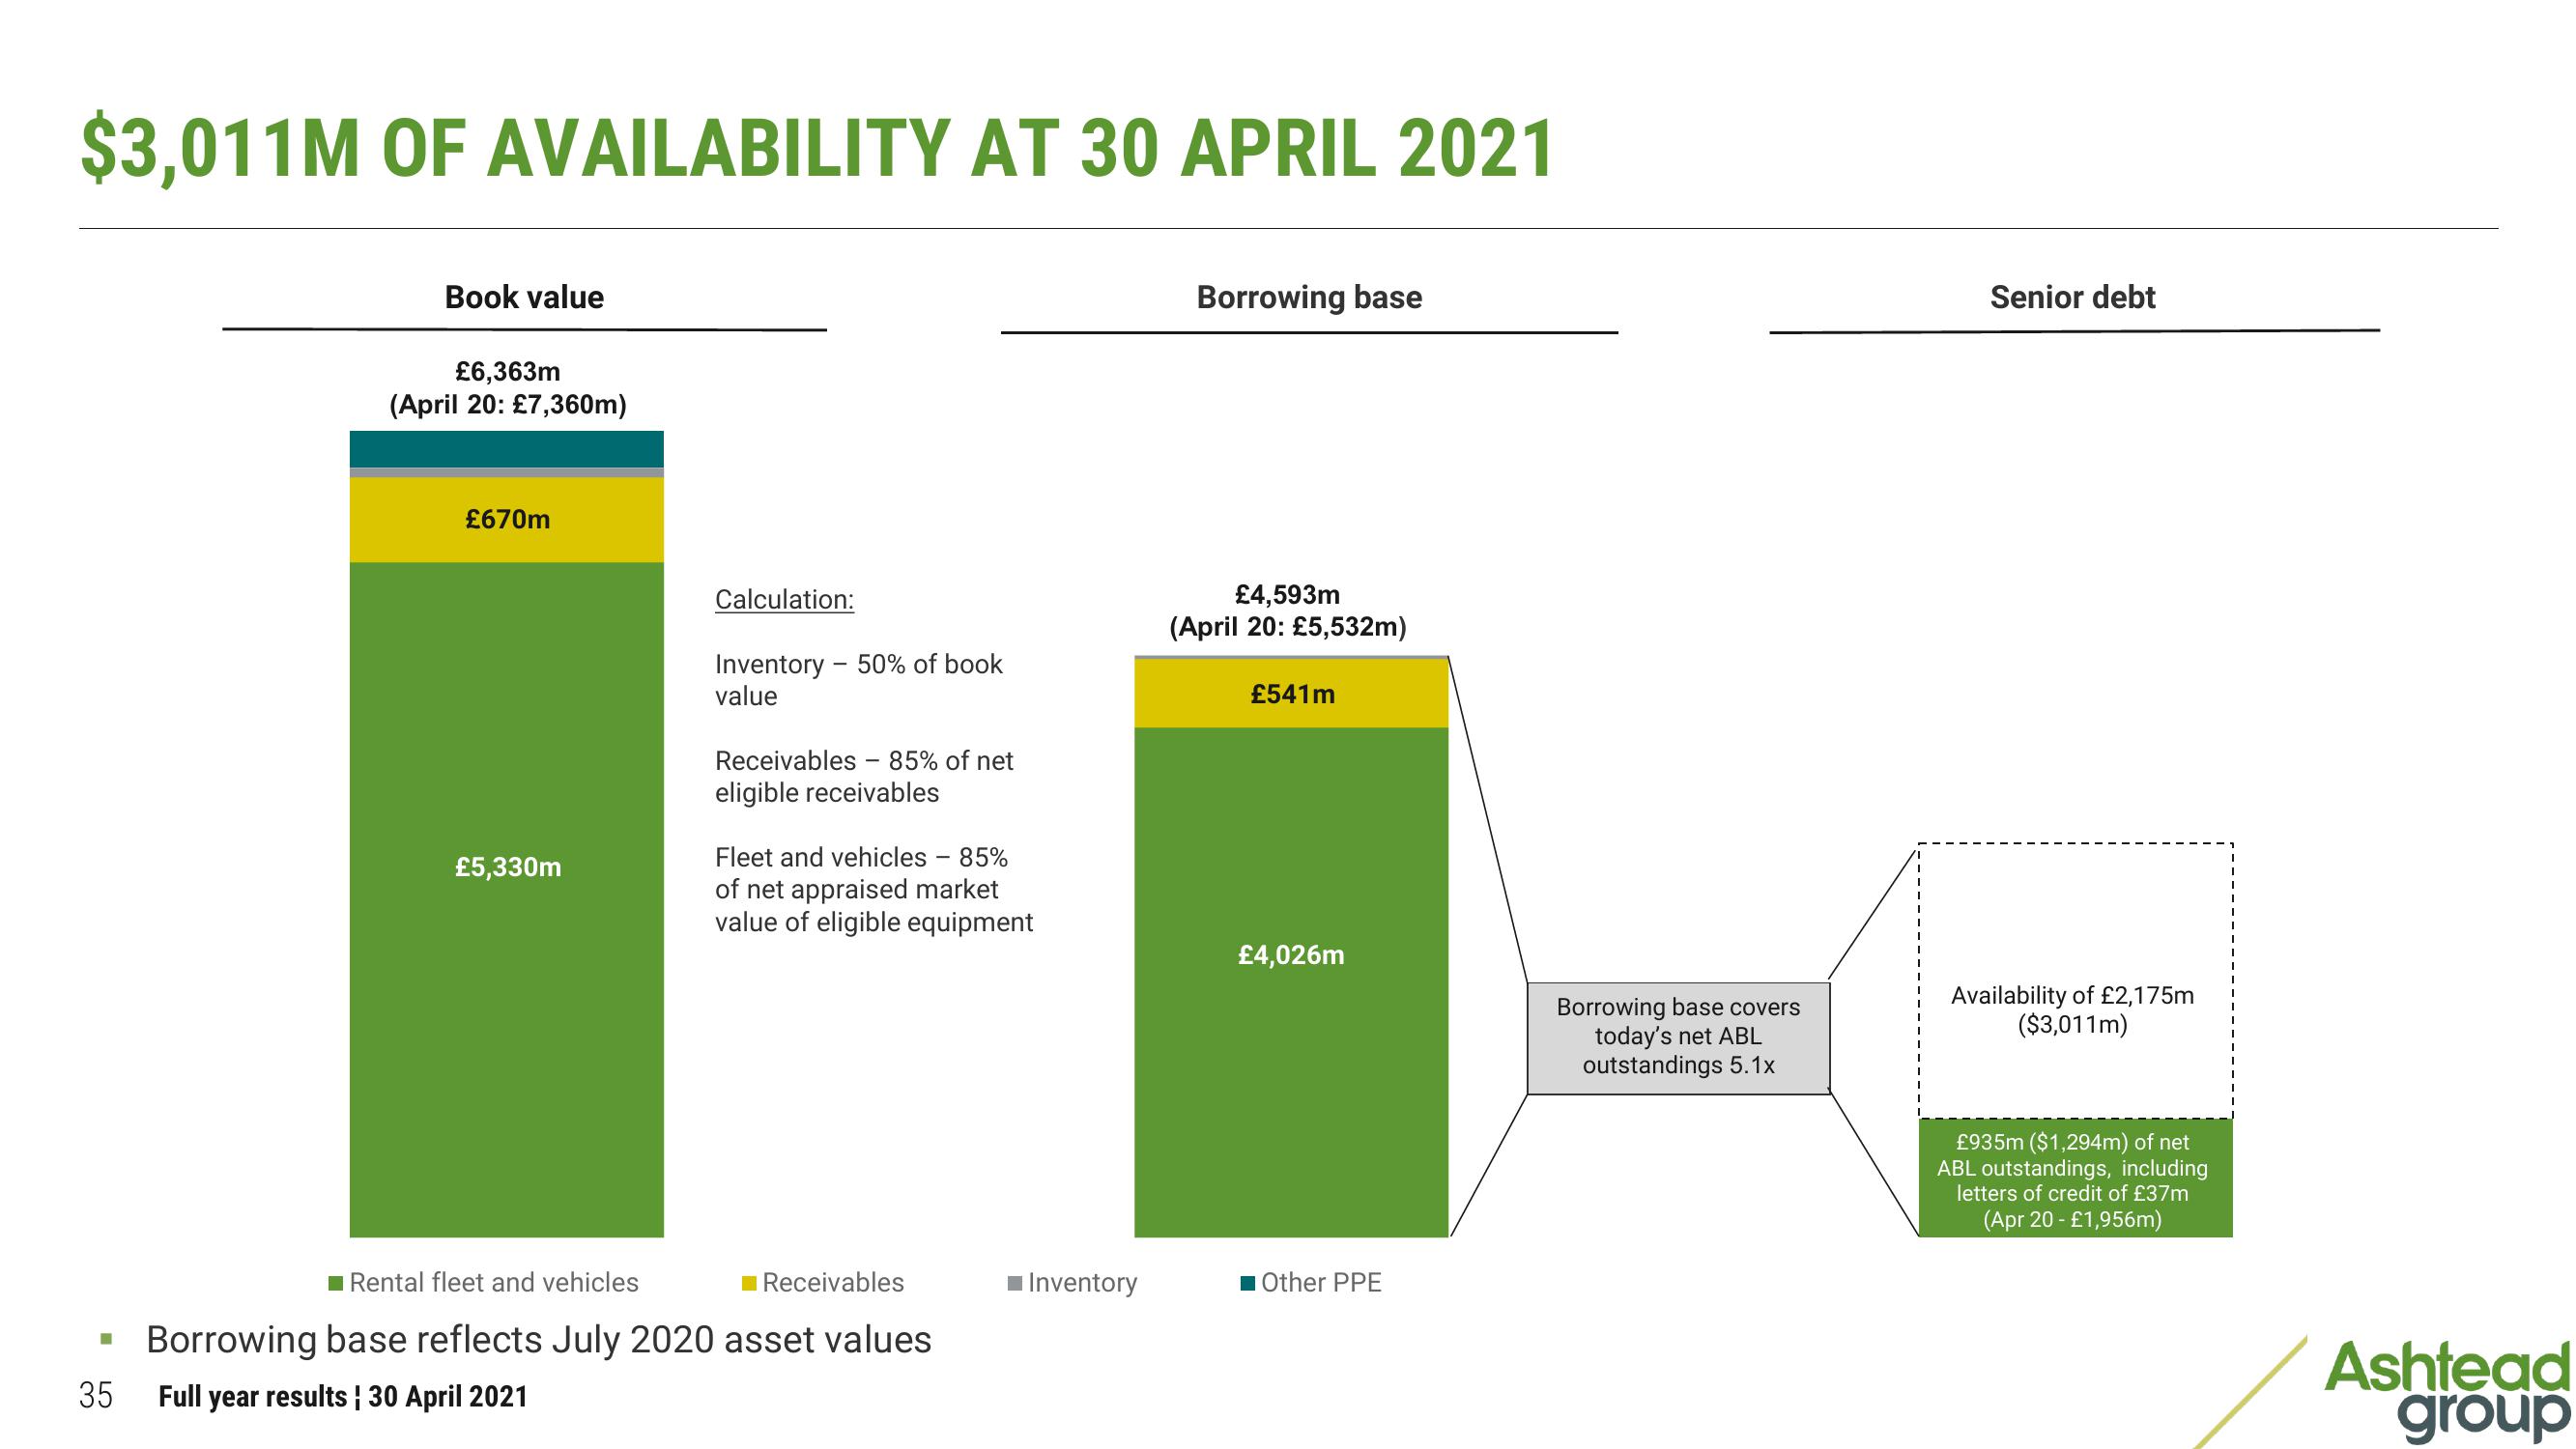2576x1449 pixels.
Task: Click the '£541m' borrowing base receivables segment
Action: pyautogui.click(x=1291, y=693)
